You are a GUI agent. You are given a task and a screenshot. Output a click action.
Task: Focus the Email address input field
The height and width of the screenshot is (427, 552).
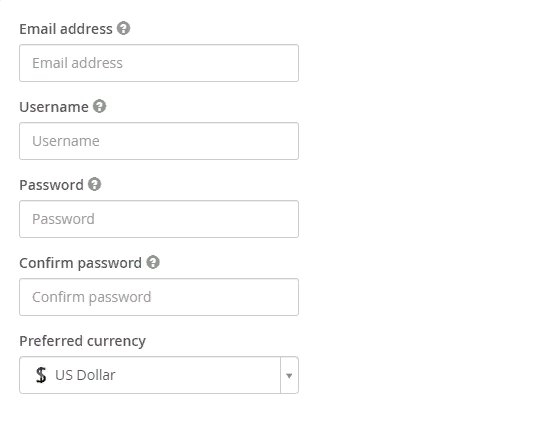point(159,63)
